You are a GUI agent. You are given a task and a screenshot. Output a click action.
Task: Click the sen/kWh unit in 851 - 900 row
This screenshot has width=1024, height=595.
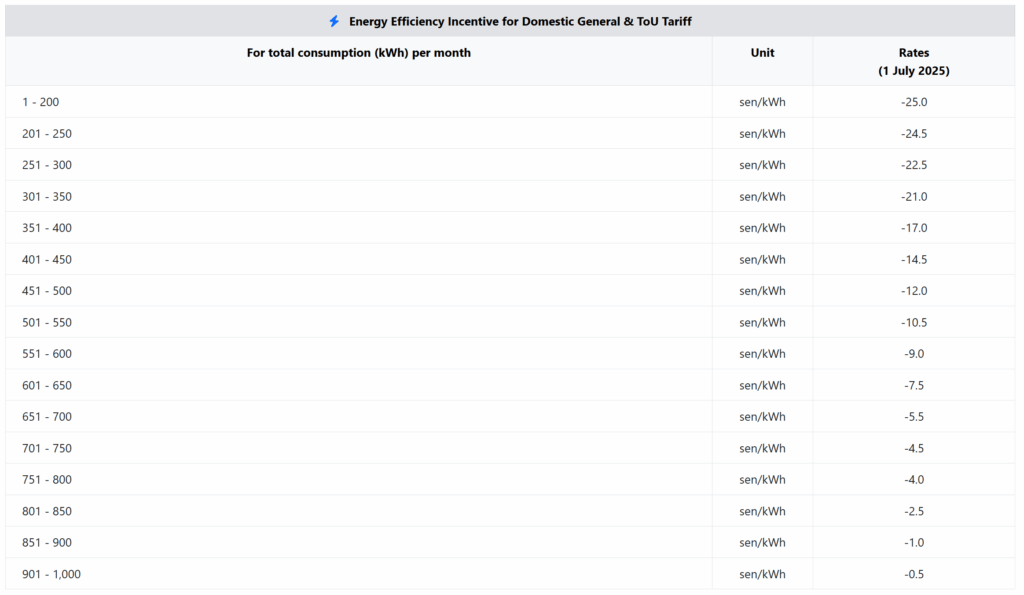coord(762,543)
